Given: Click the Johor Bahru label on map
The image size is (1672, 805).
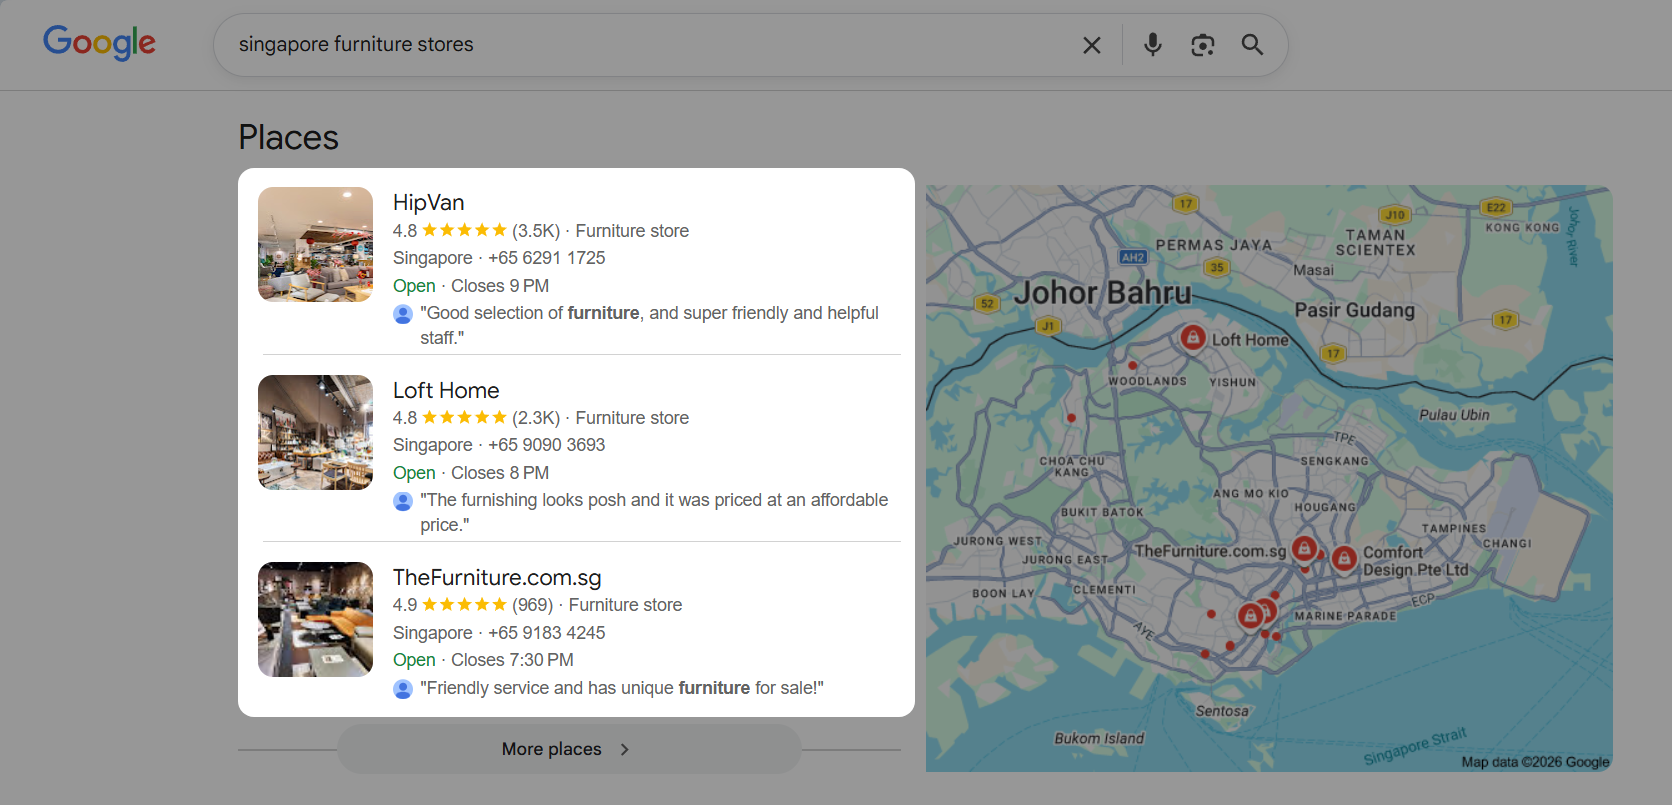Looking at the screenshot, I should click(1102, 293).
